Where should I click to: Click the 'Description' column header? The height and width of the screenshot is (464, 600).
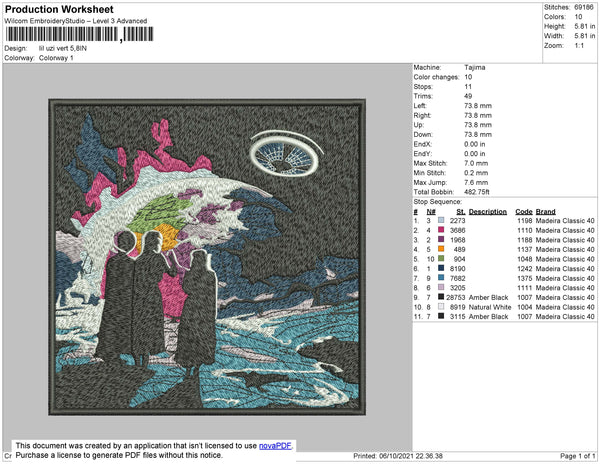pos(488,212)
